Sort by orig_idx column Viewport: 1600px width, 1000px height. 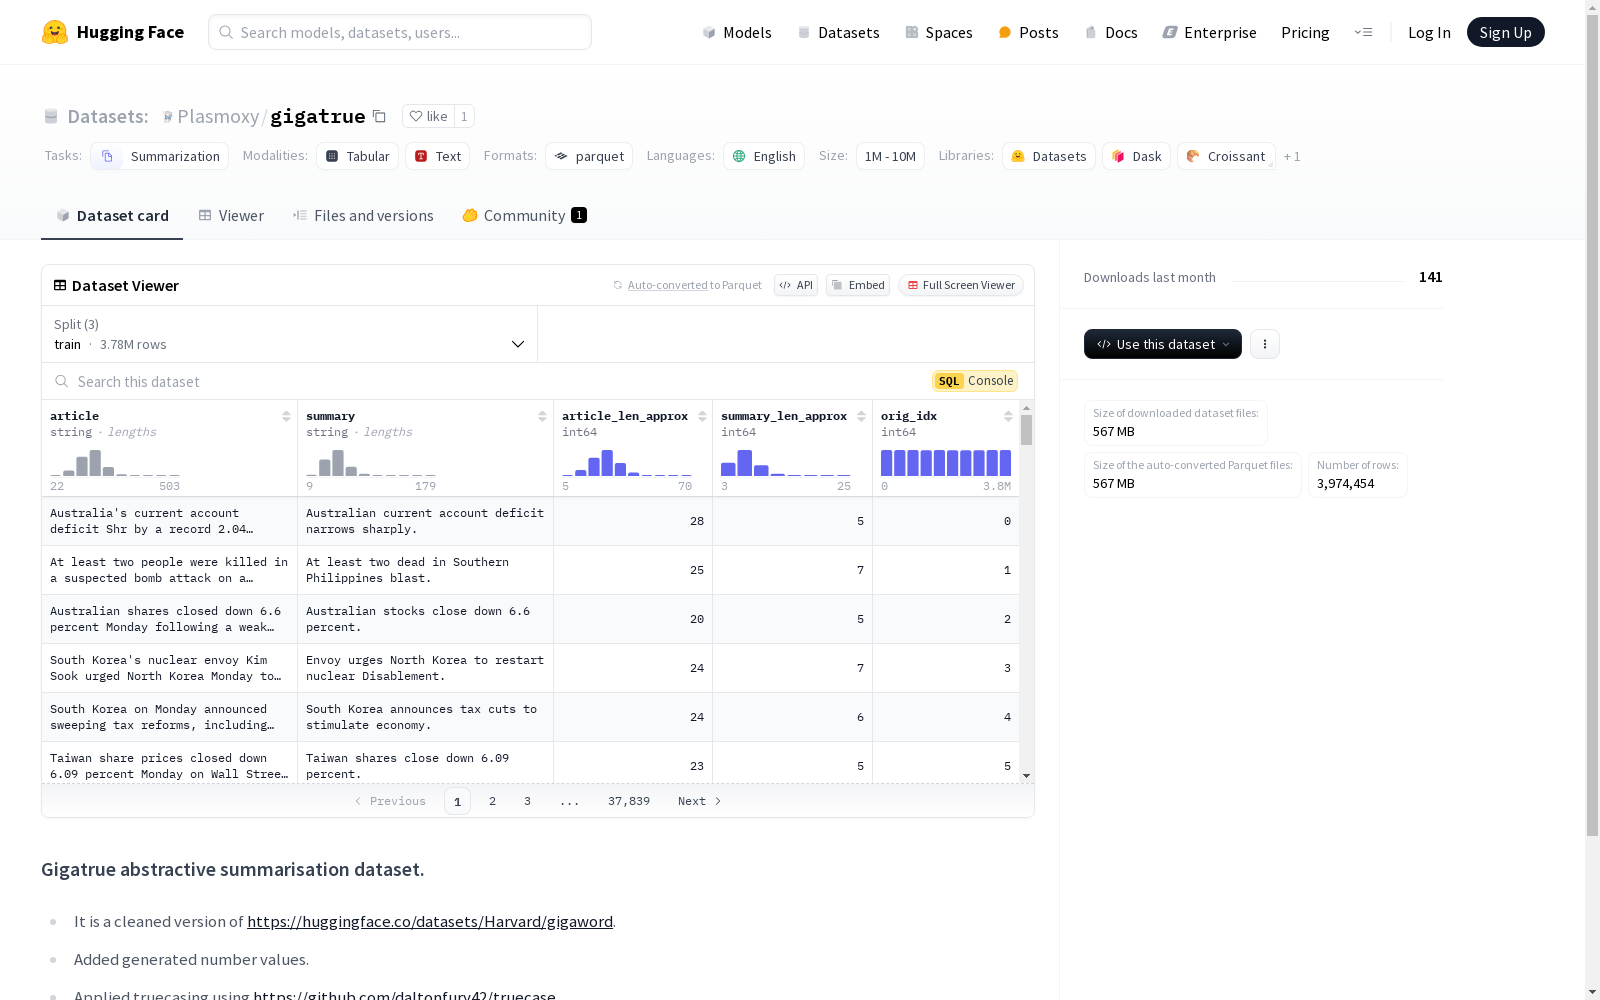[1008, 416]
